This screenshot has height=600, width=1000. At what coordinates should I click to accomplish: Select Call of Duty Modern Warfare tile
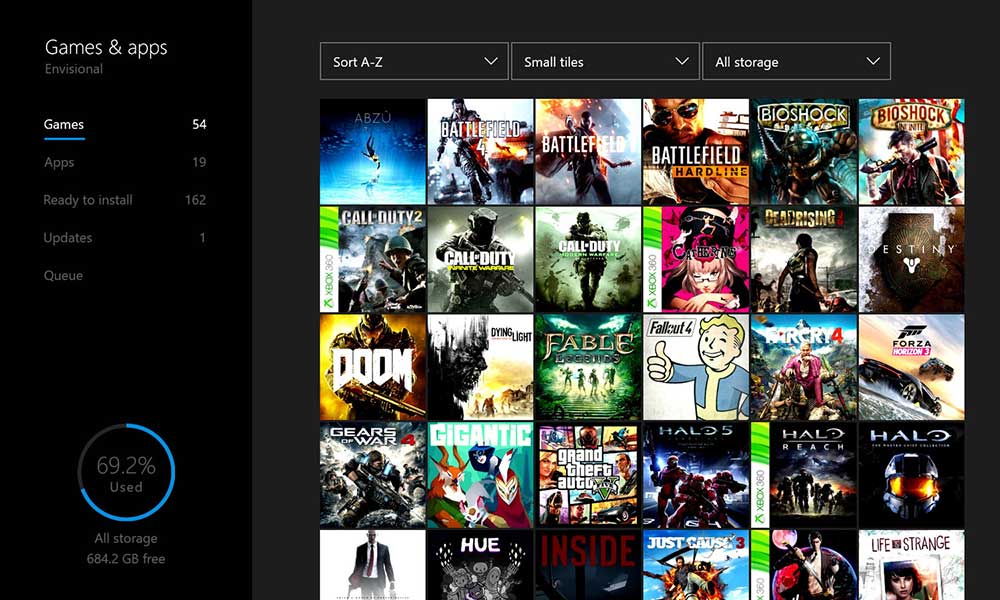tap(588, 259)
